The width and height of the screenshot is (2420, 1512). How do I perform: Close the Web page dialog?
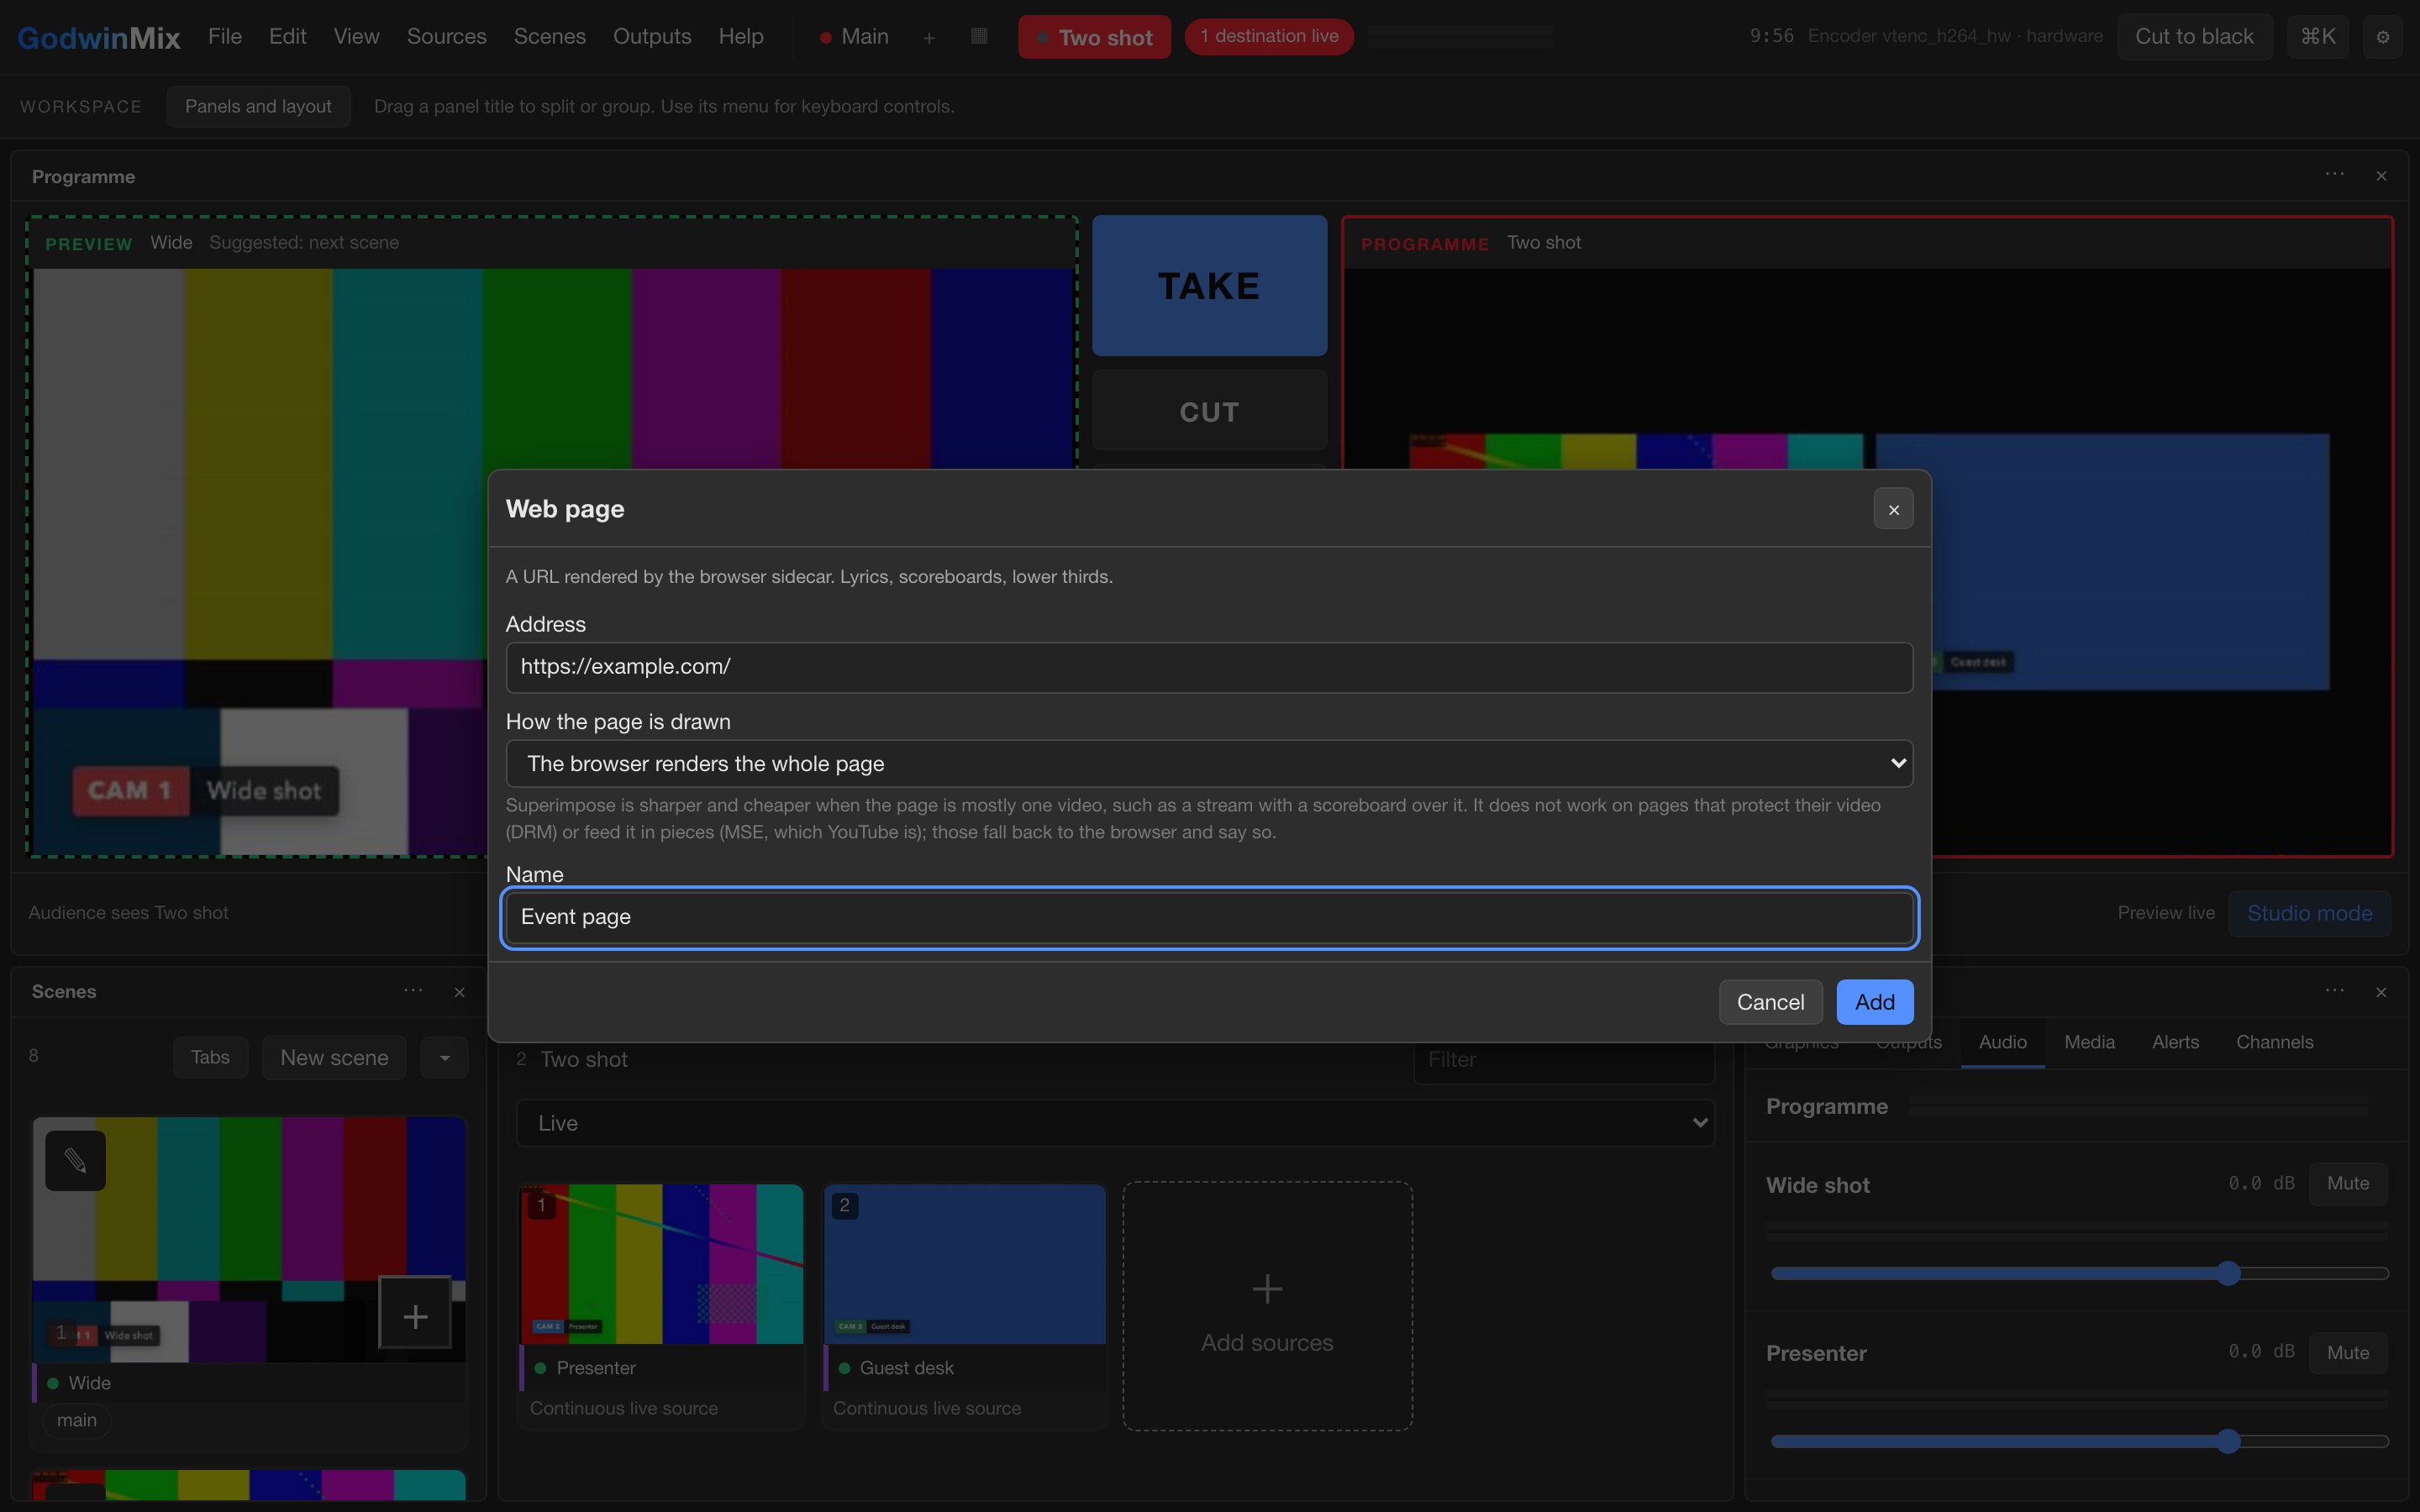pos(1893,509)
